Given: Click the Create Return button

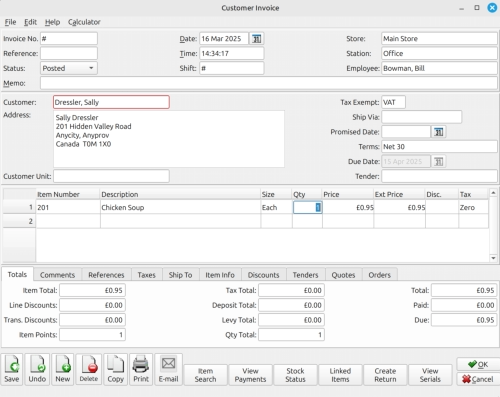Looking at the screenshot, I should (385, 375).
